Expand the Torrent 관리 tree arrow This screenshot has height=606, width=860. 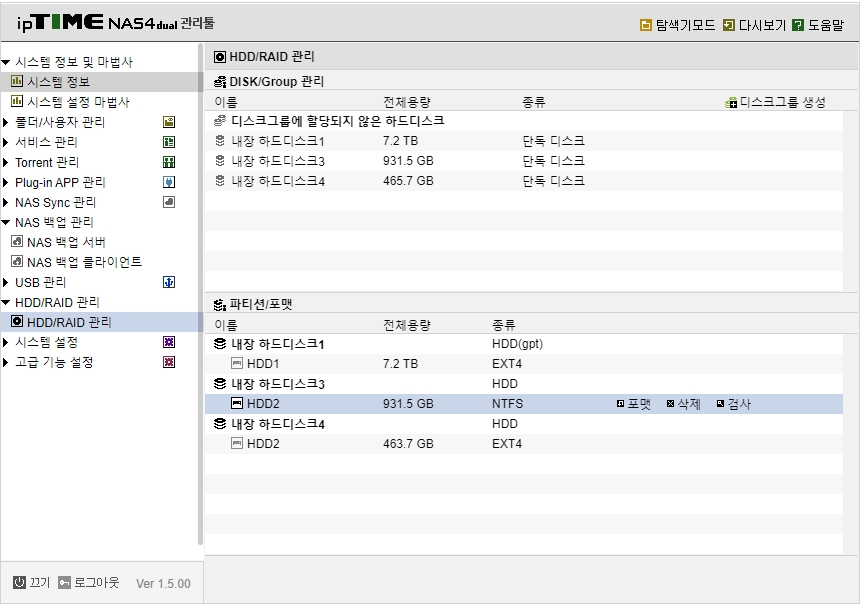pos(5,162)
